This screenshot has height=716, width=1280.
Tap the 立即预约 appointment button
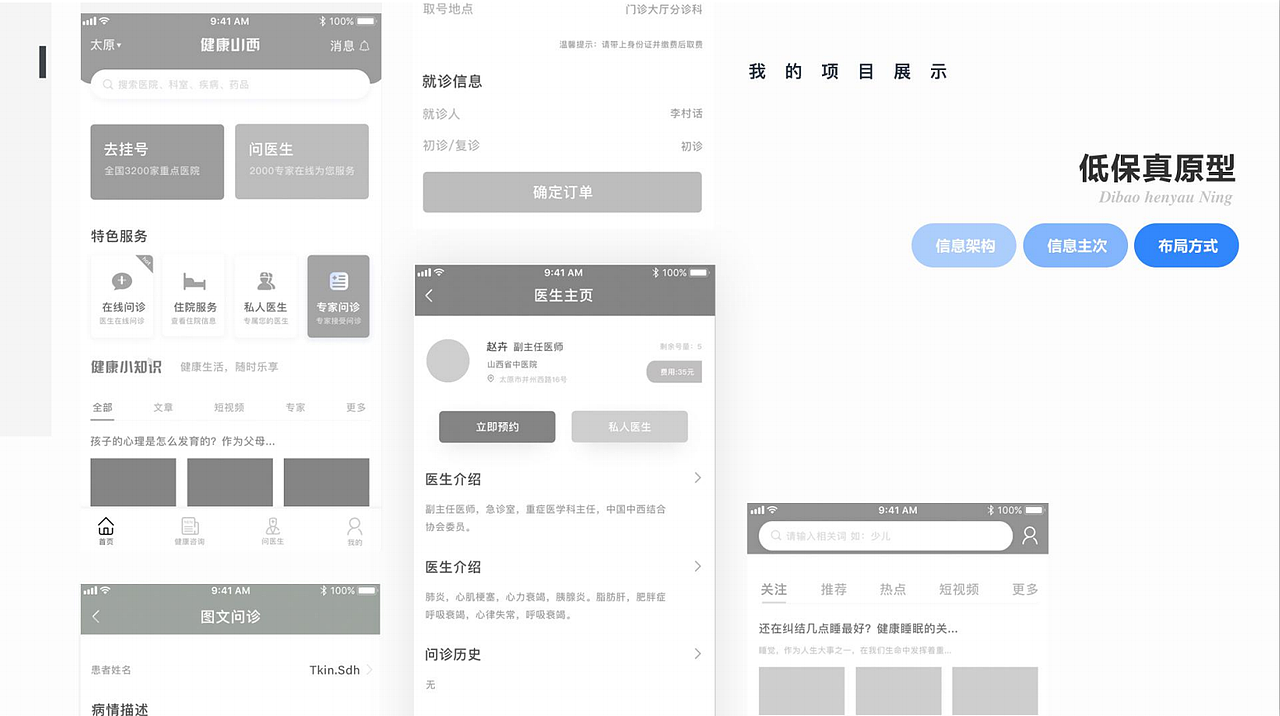point(497,426)
